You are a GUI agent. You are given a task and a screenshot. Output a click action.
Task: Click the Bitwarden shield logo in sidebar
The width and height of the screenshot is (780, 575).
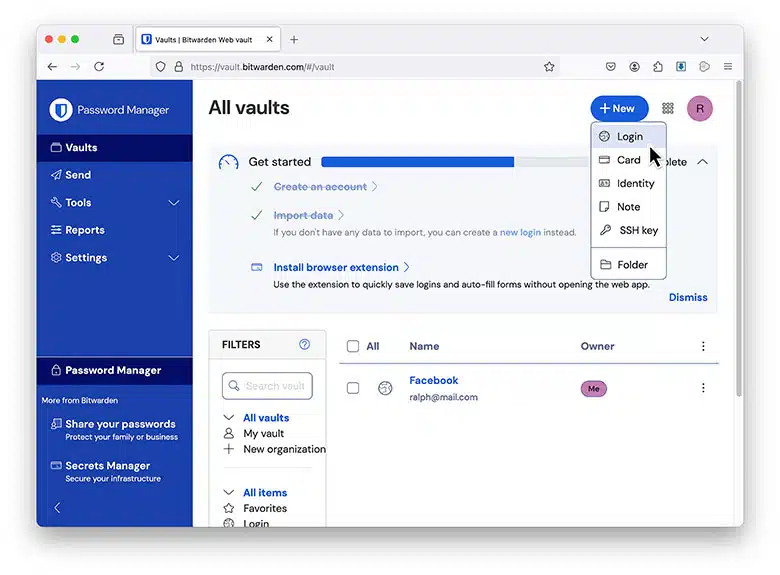tap(61, 109)
